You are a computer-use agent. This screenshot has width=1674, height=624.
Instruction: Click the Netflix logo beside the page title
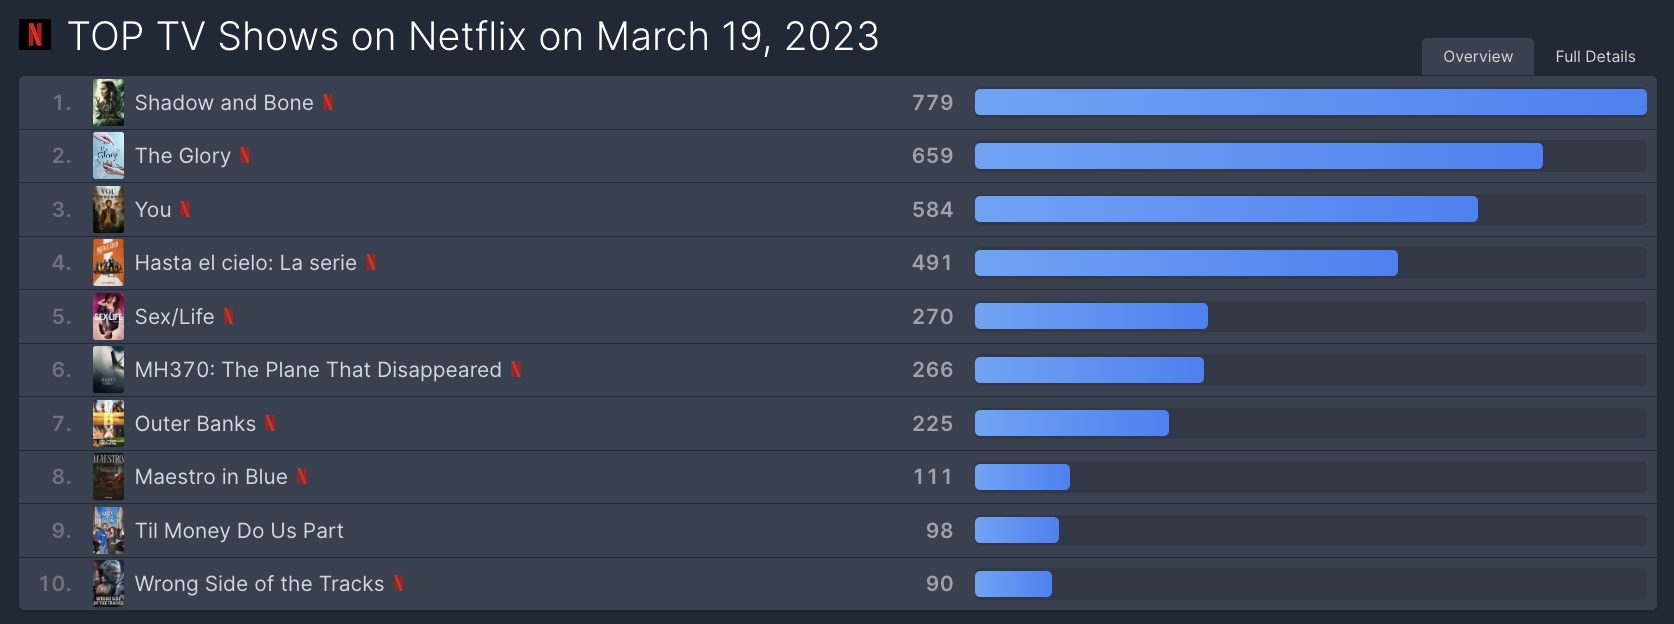pos(35,35)
